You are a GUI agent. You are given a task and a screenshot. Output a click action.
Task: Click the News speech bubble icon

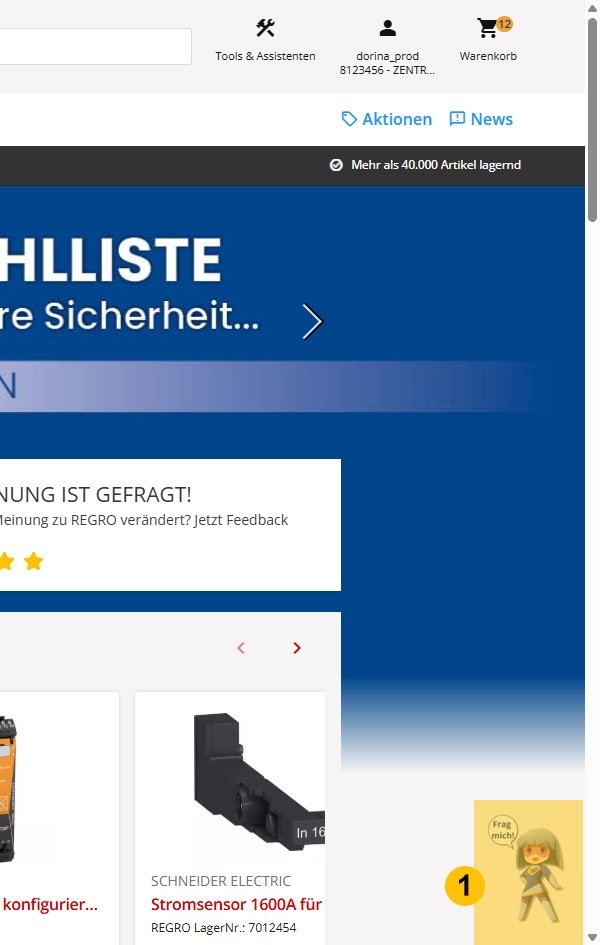pos(457,119)
